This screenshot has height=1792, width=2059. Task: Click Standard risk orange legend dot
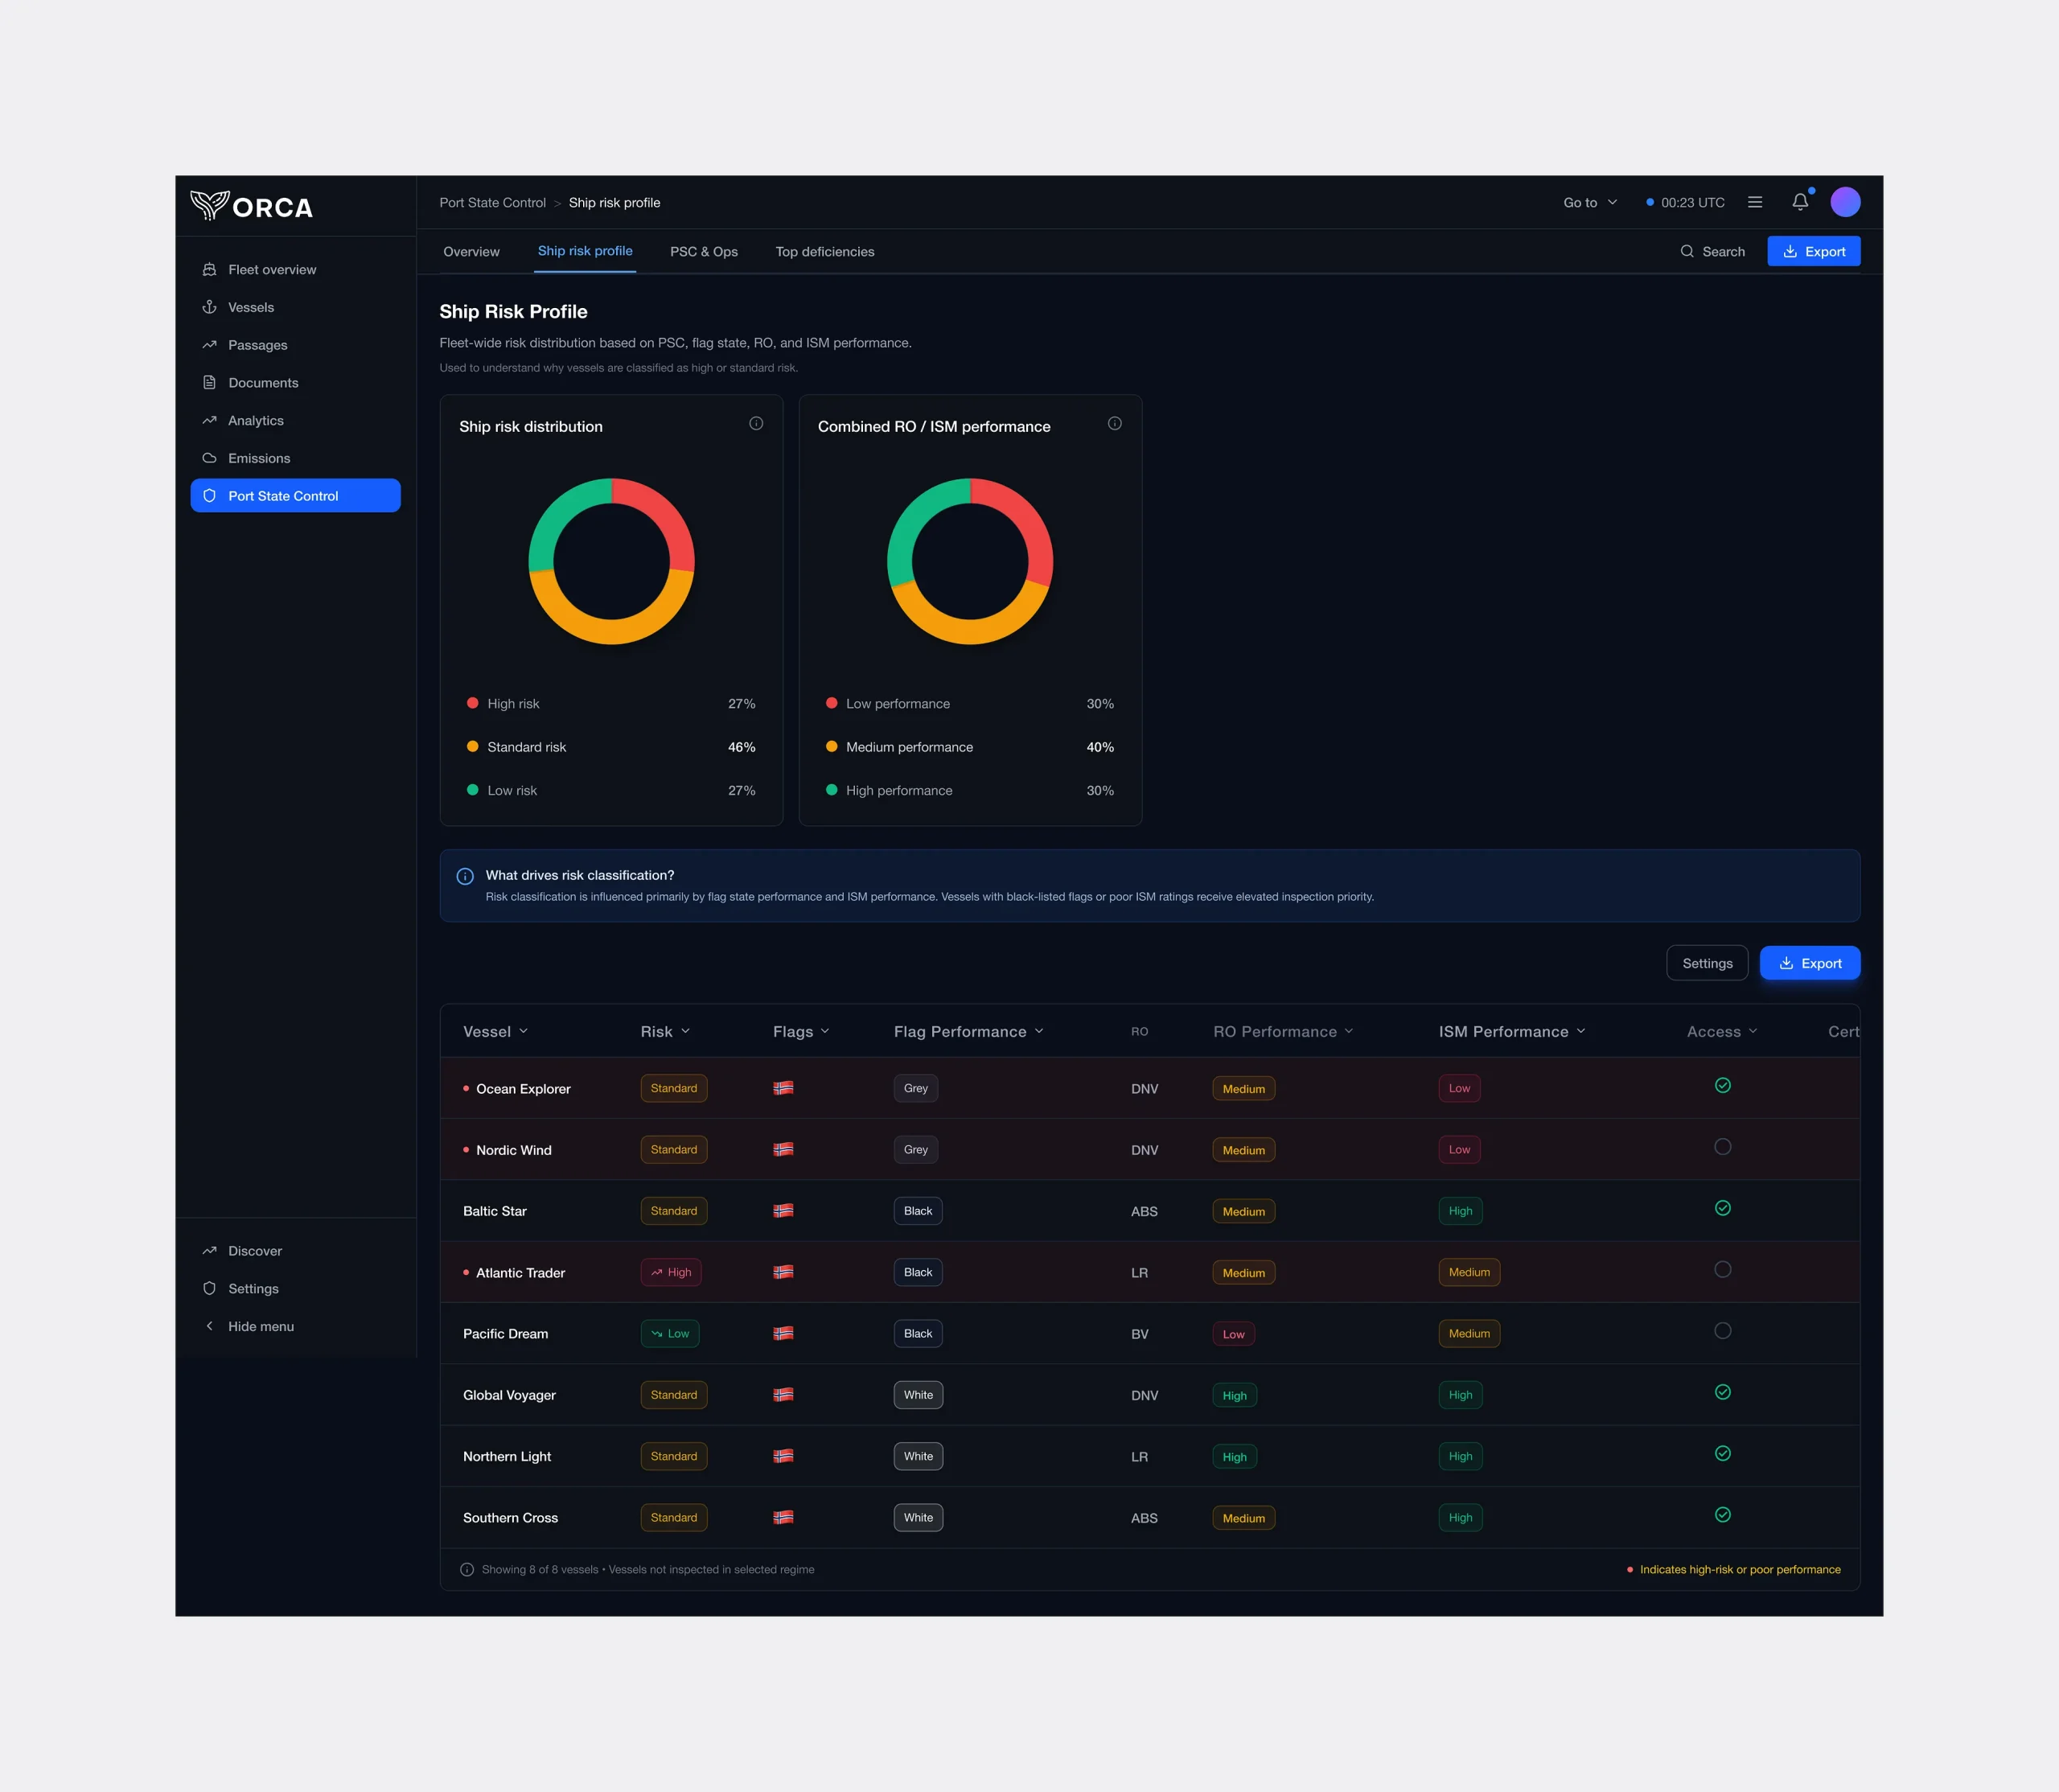pyautogui.click(x=472, y=747)
